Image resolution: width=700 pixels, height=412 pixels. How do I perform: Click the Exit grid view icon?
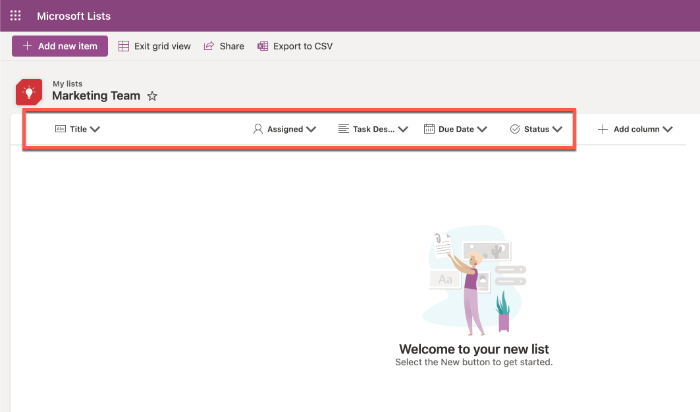click(x=124, y=46)
